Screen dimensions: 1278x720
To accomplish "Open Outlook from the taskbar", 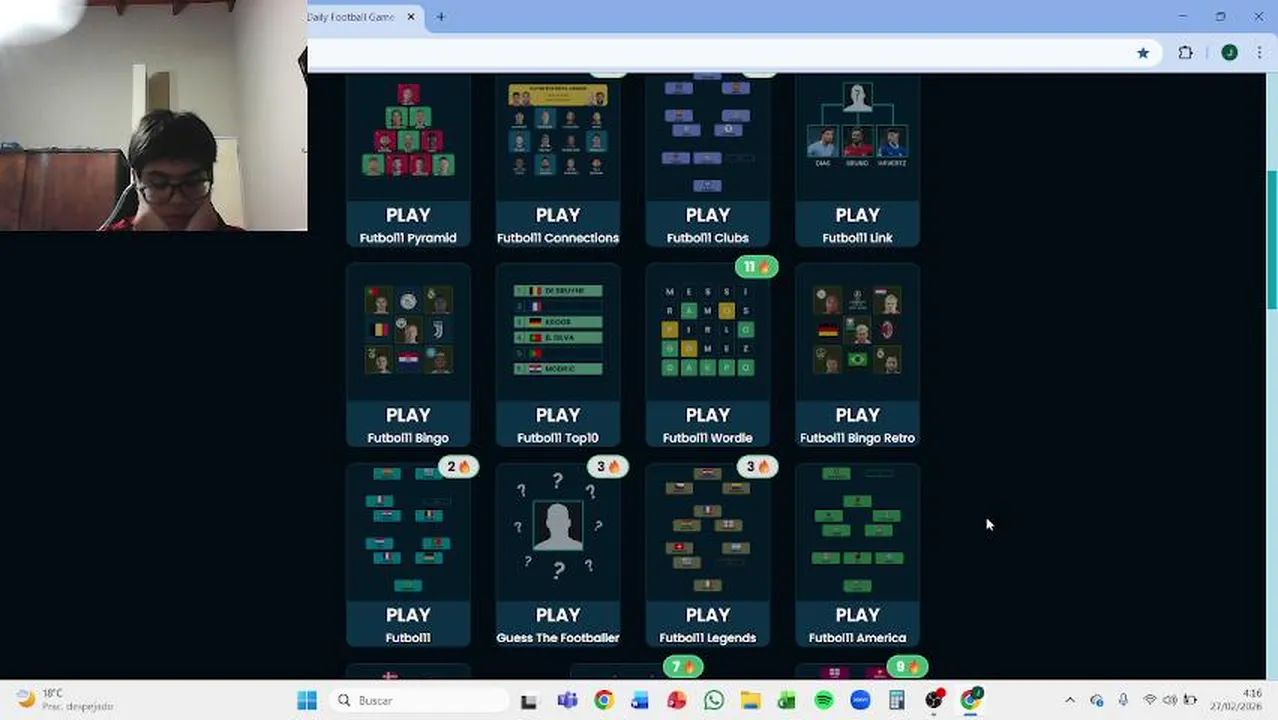I will (x=640, y=700).
